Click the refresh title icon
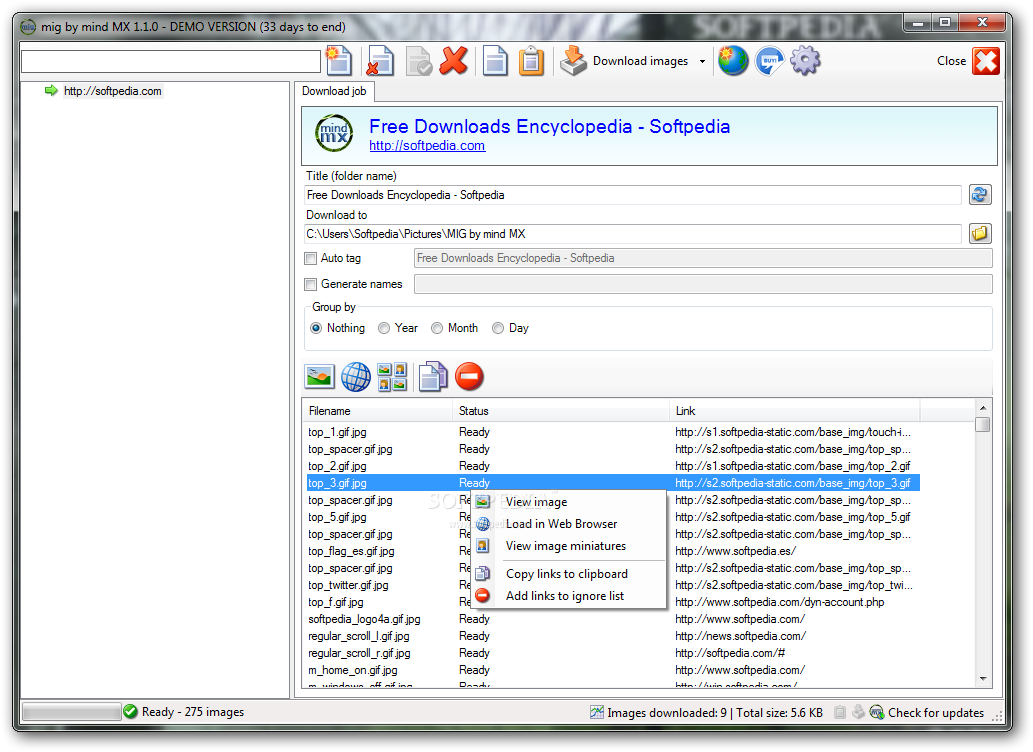 click(980, 194)
